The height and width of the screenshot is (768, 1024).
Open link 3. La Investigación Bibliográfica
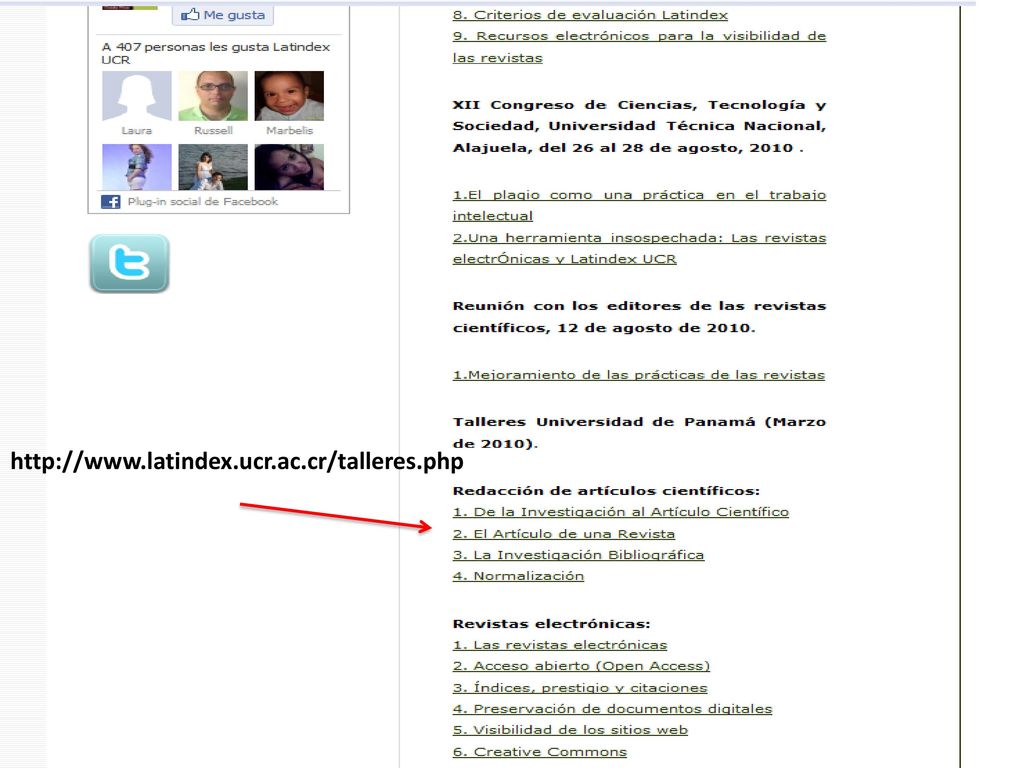pos(578,555)
